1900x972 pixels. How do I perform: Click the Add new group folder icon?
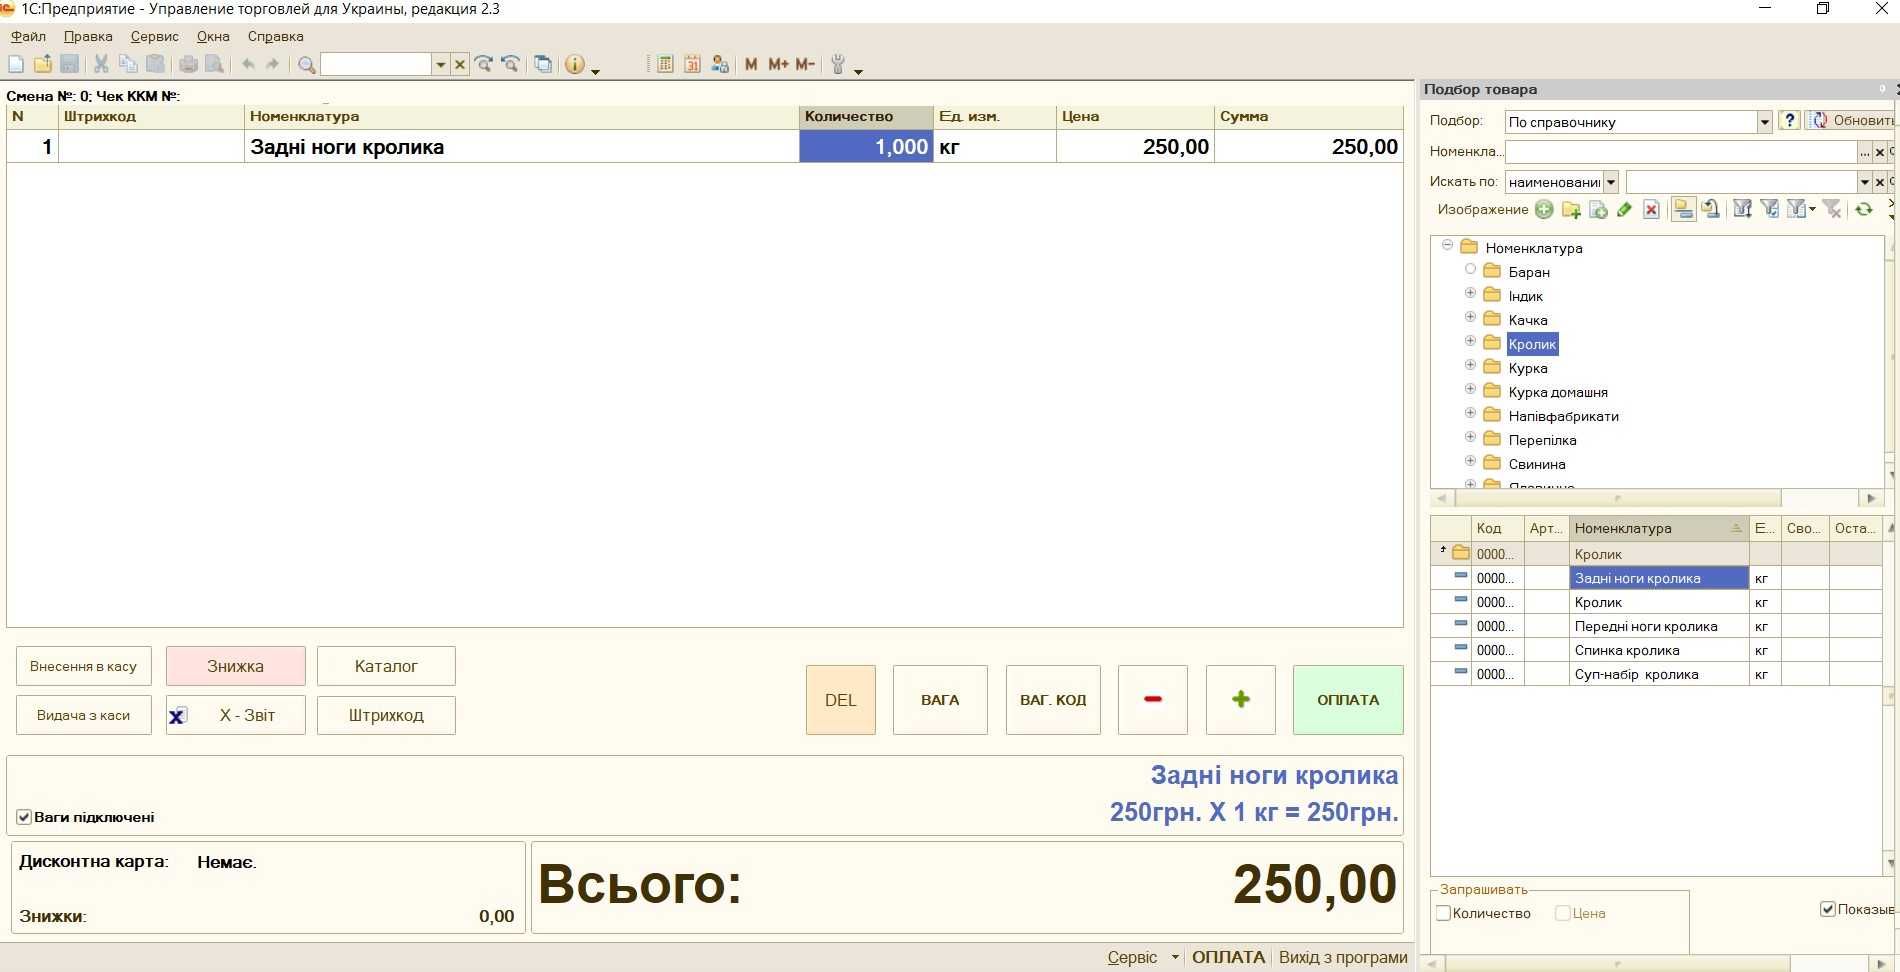coord(1571,209)
